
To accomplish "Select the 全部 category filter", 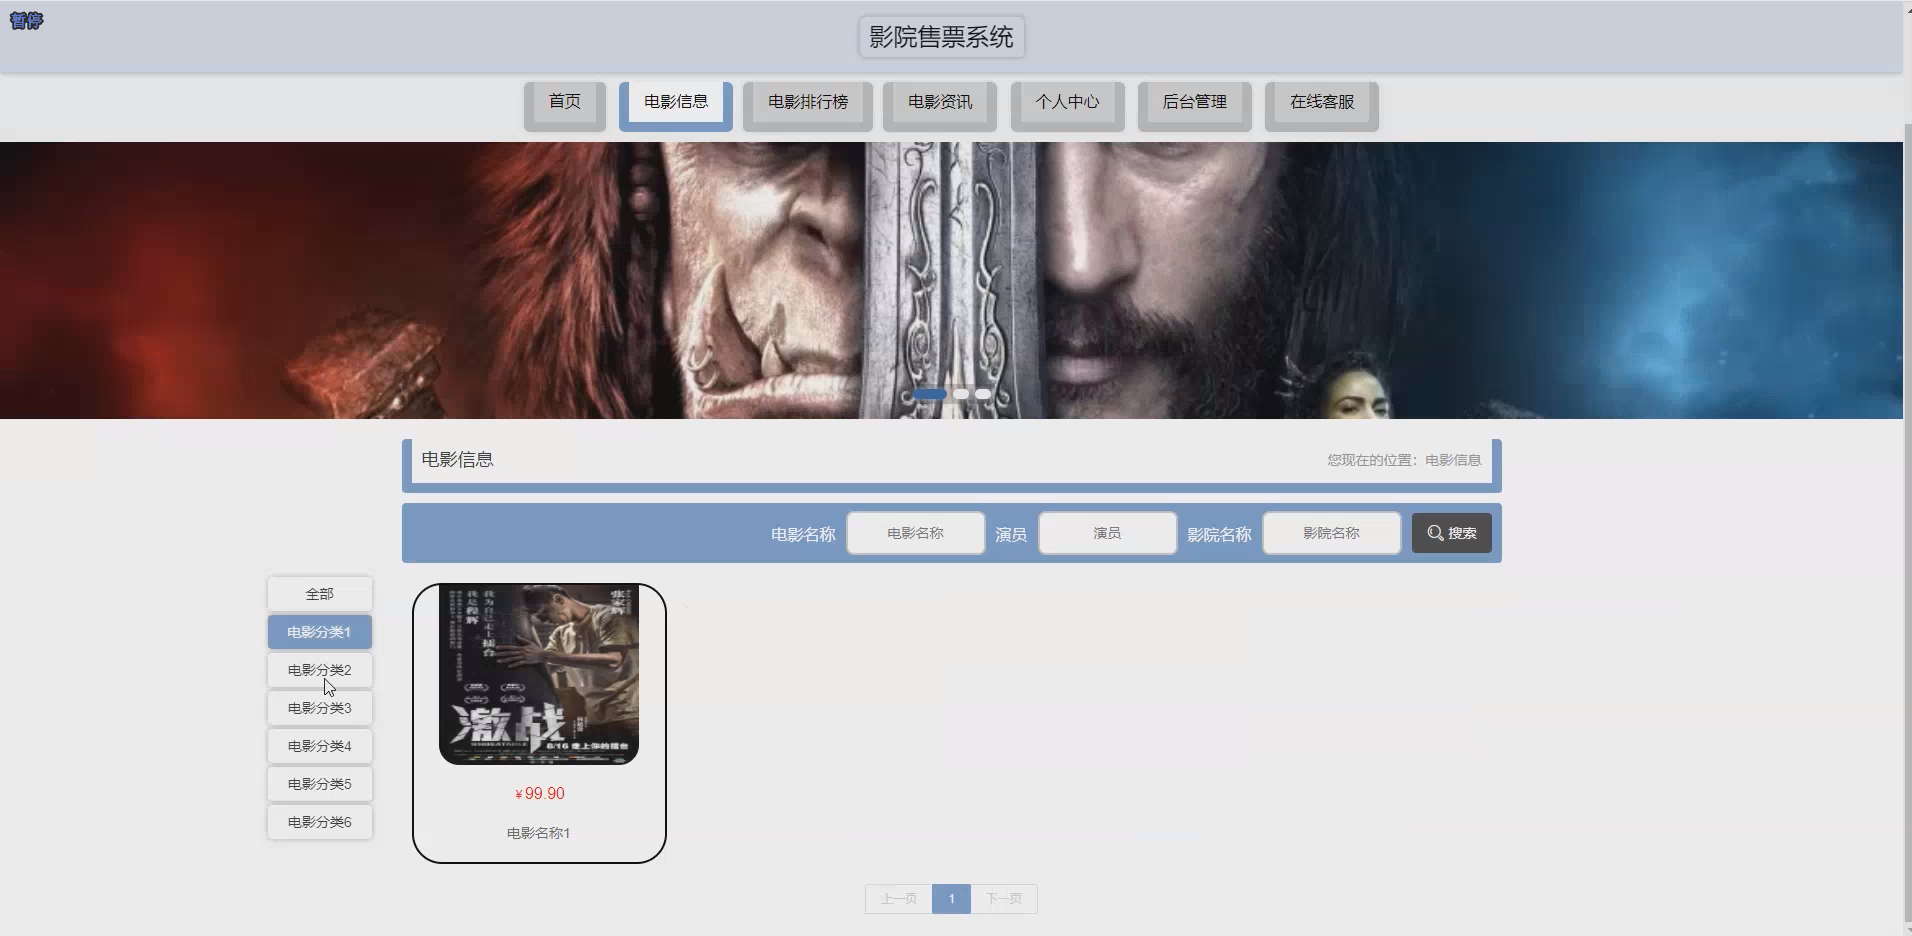I will coord(320,594).
